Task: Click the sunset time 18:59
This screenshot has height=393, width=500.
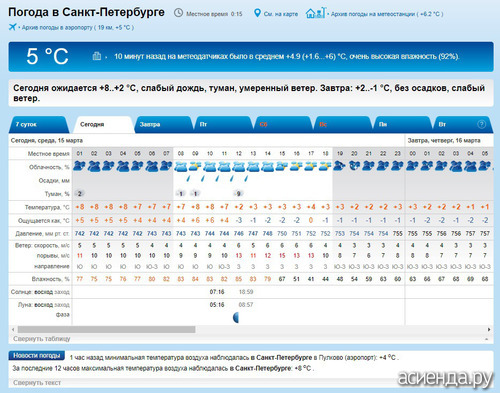Action: [246, 292]
